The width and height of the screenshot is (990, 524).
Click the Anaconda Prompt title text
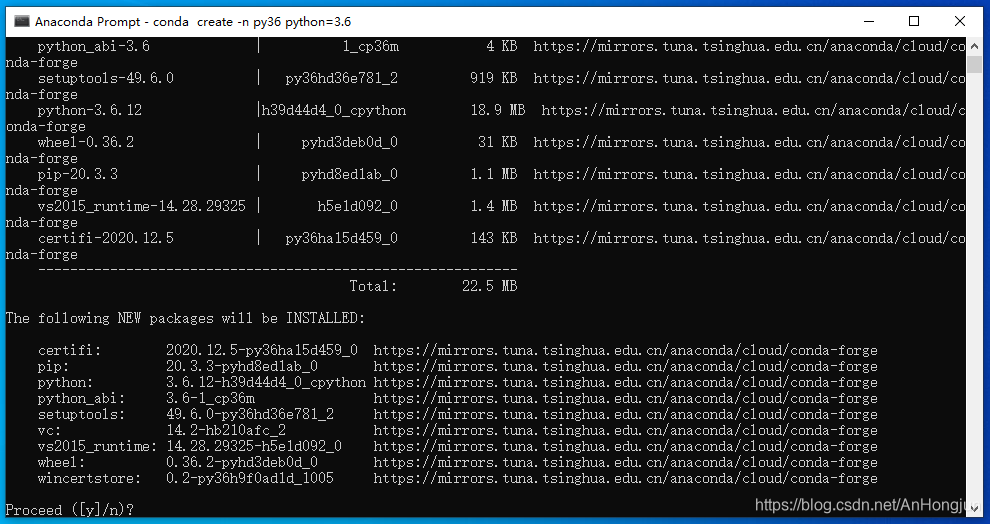(193, 21)
